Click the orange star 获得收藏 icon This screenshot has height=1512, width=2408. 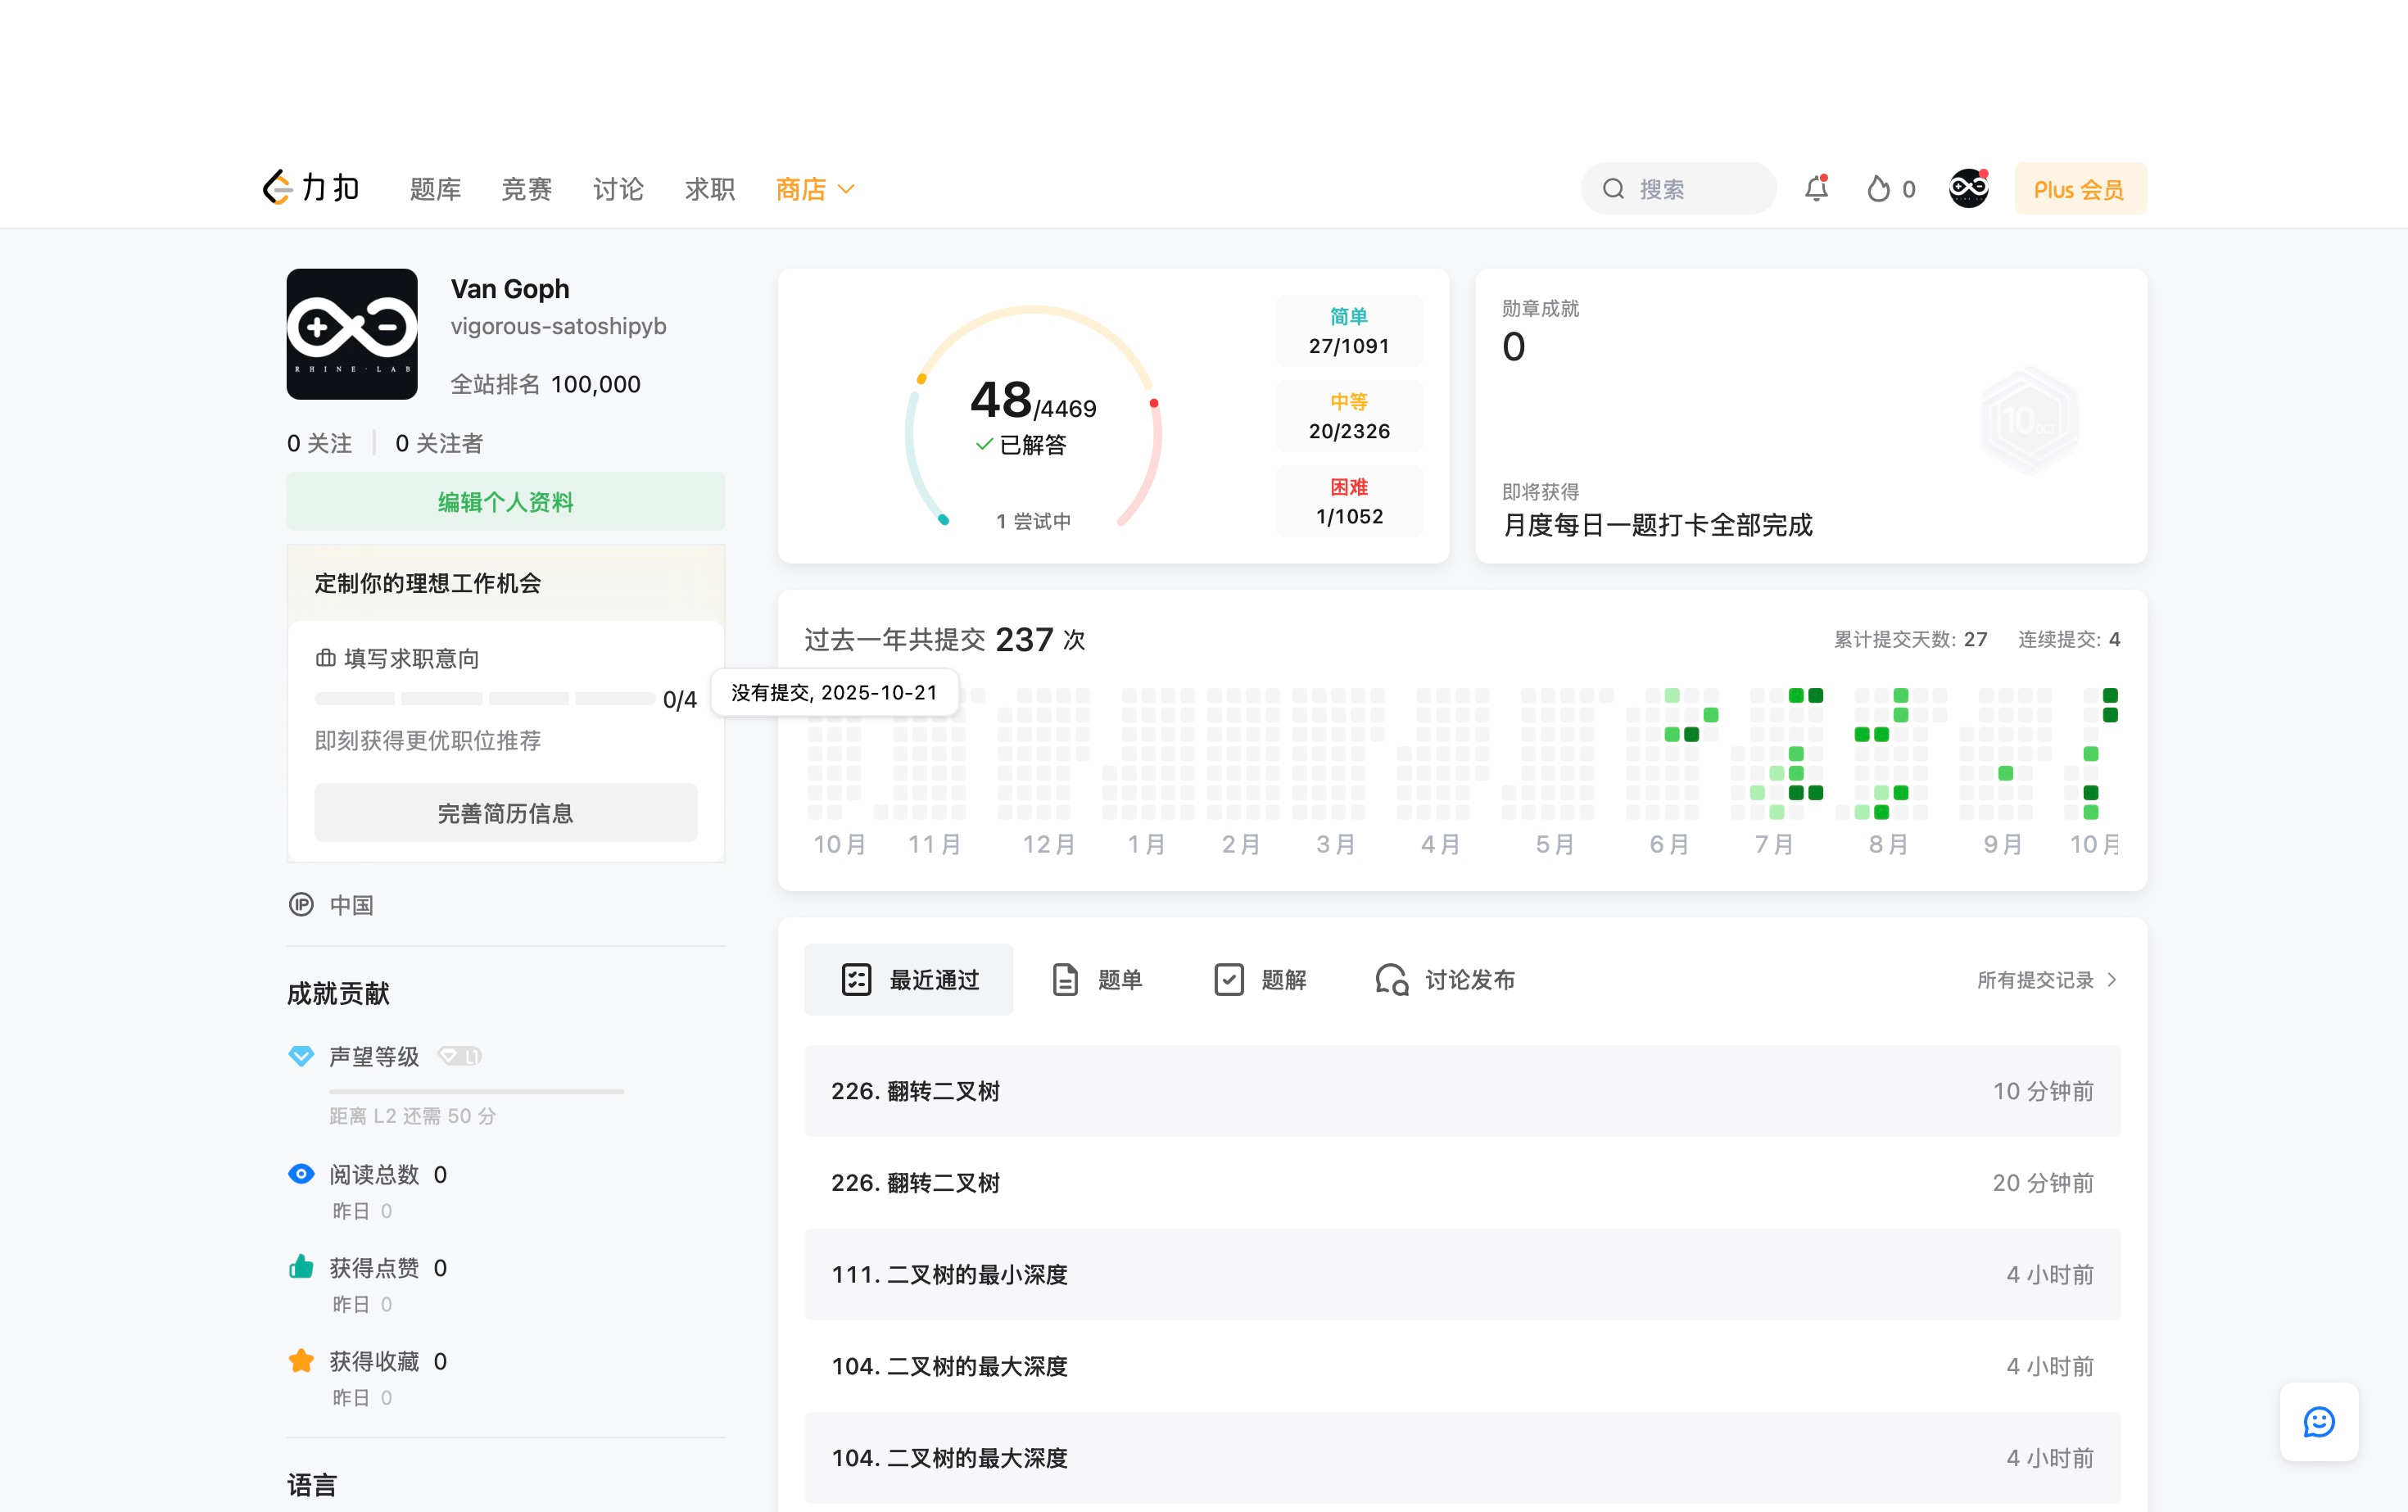(301, 1360)
